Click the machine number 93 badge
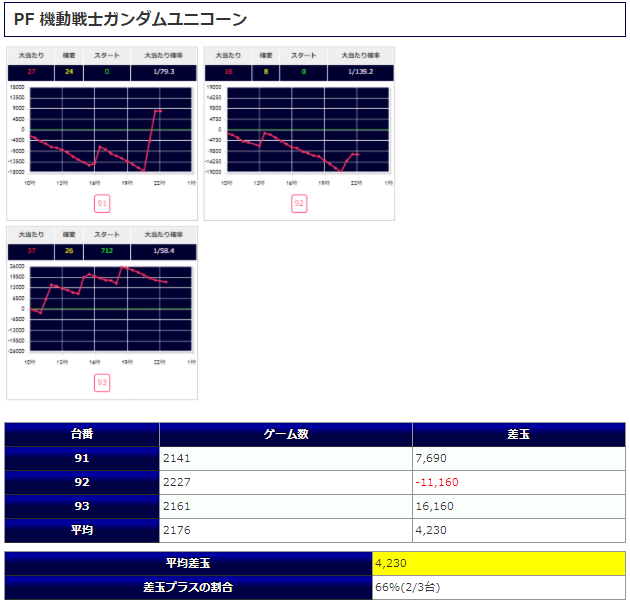Screen dimensions: 630x607 [102, 383]
